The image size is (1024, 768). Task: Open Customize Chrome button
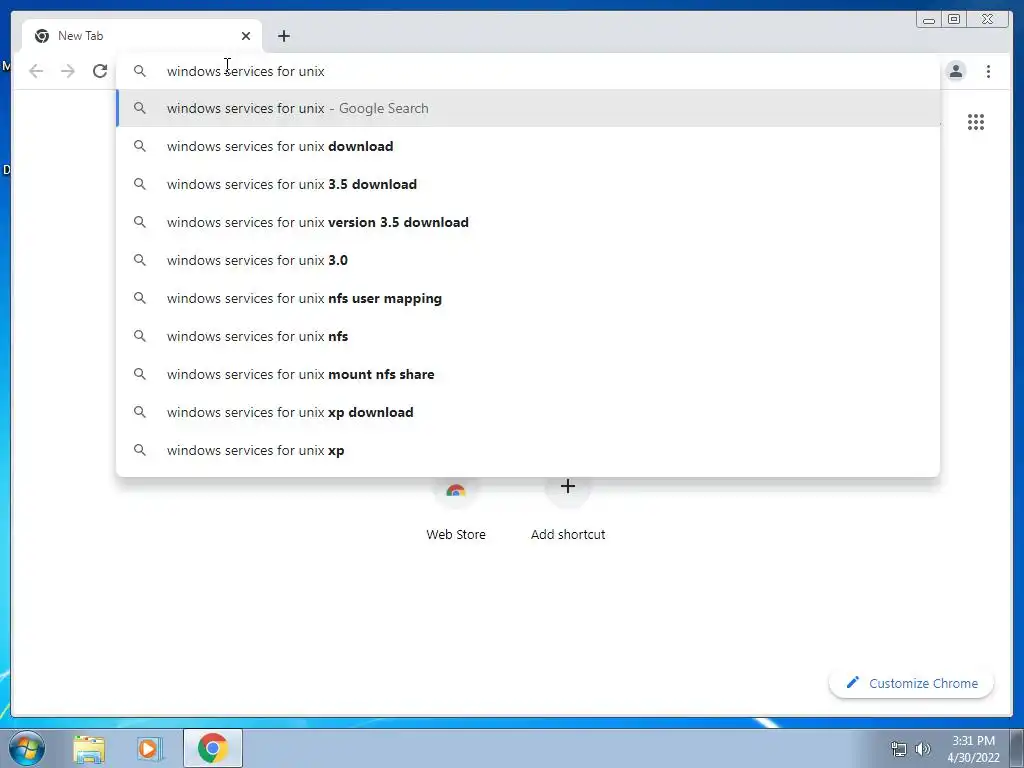tap(911, 683)
